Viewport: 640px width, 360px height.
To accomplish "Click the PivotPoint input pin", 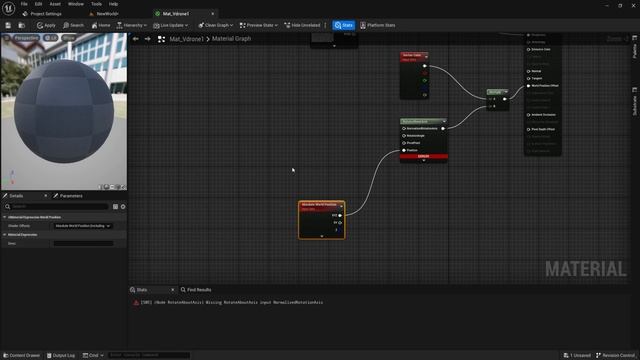I will tap(404, 143).
